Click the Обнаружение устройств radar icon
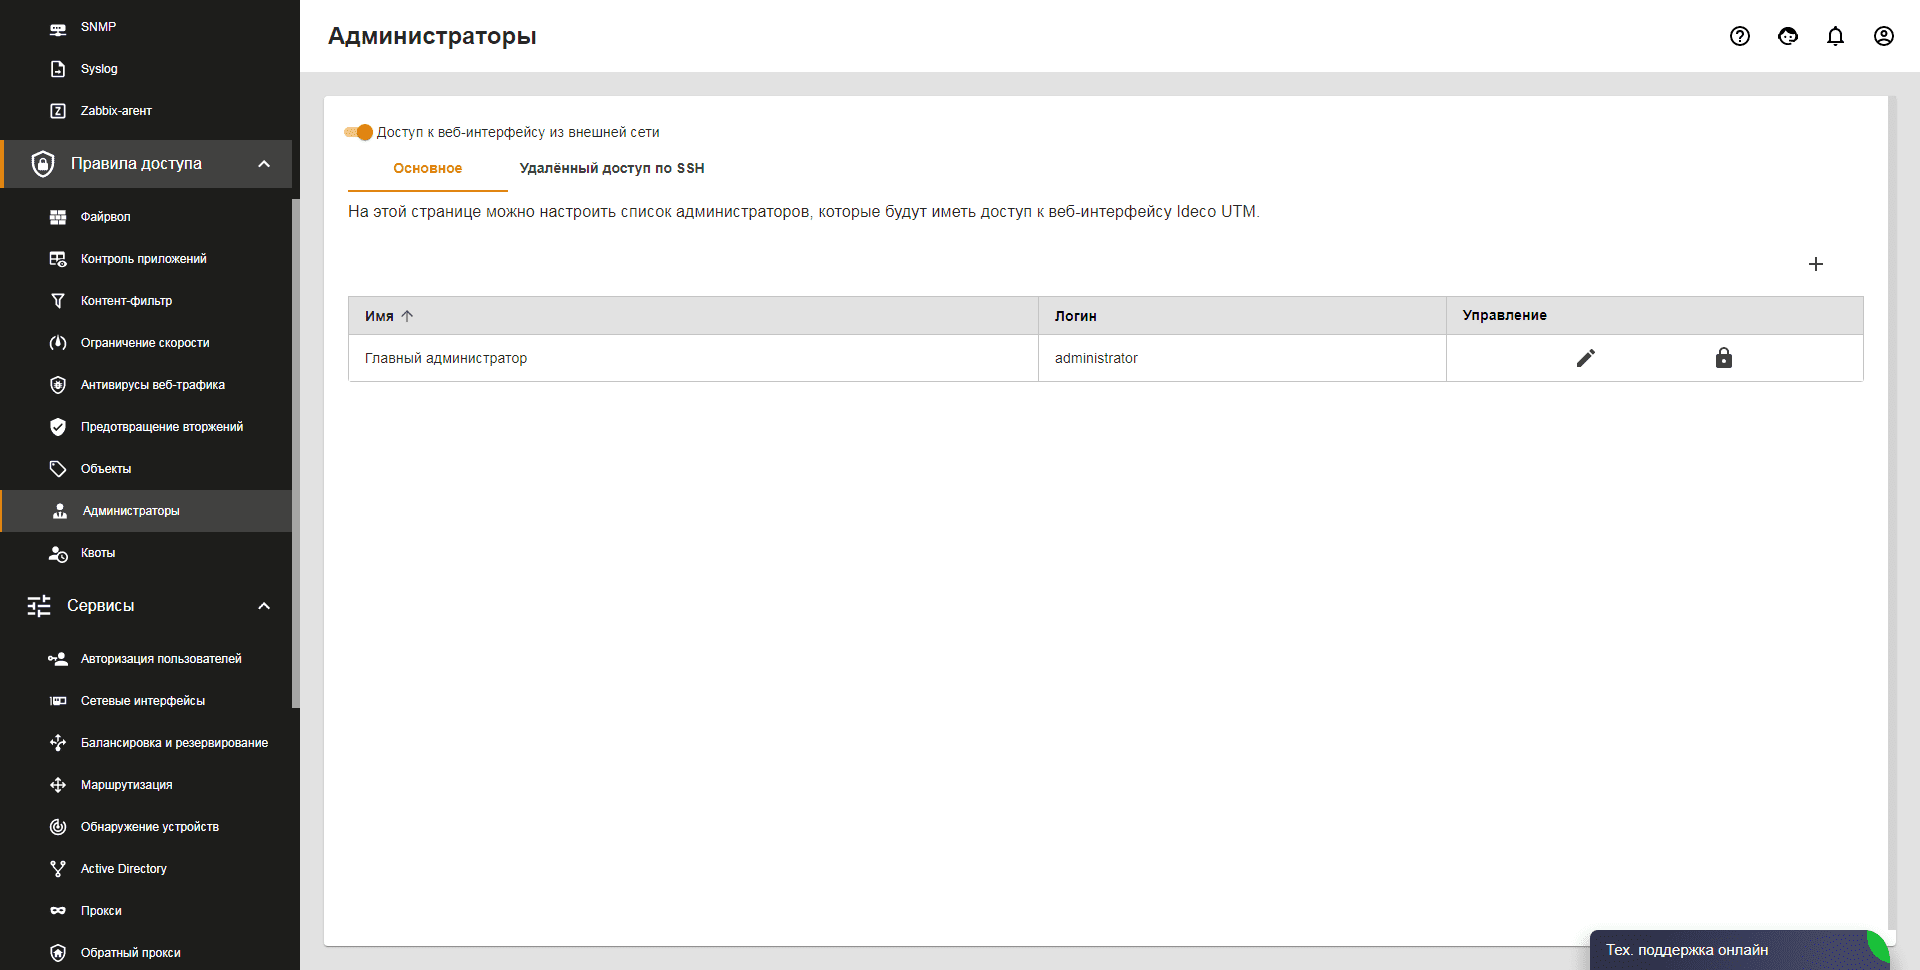 coord(58,827)
